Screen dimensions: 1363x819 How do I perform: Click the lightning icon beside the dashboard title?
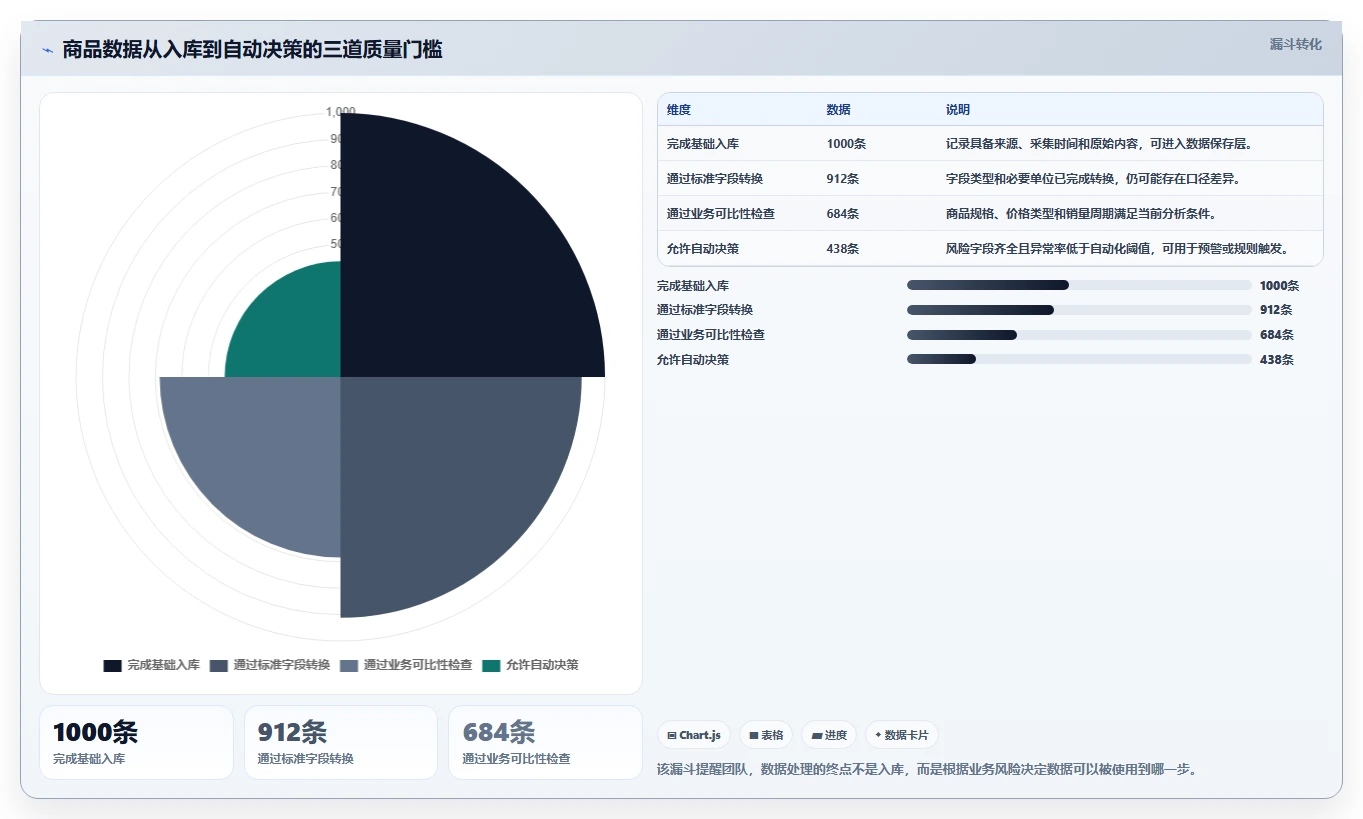pos(48,50)
